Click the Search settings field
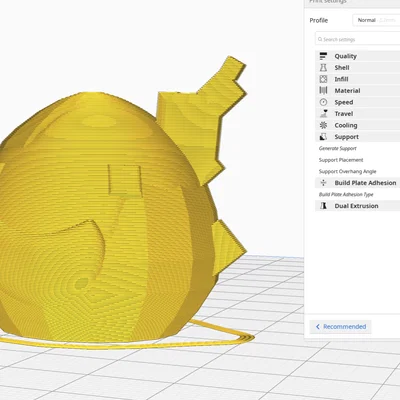The height and width of the screenshot is (400, 400). click(x=358, y=39)
